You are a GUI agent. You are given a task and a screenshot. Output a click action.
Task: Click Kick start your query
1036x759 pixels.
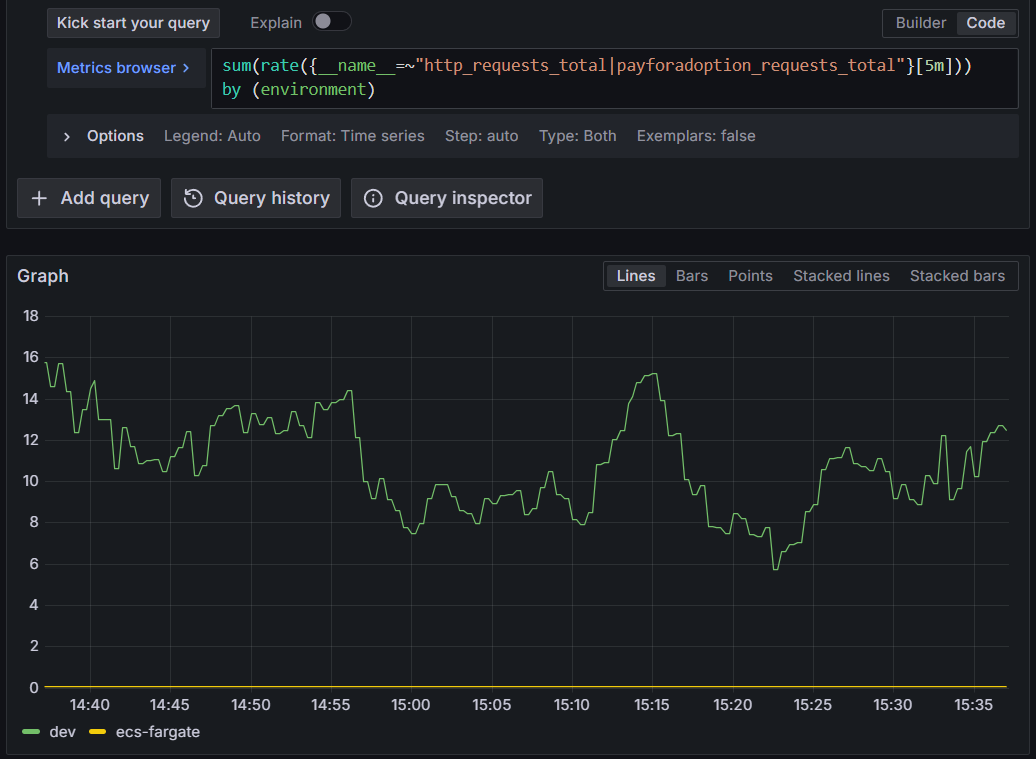click(x=132, y=22)
